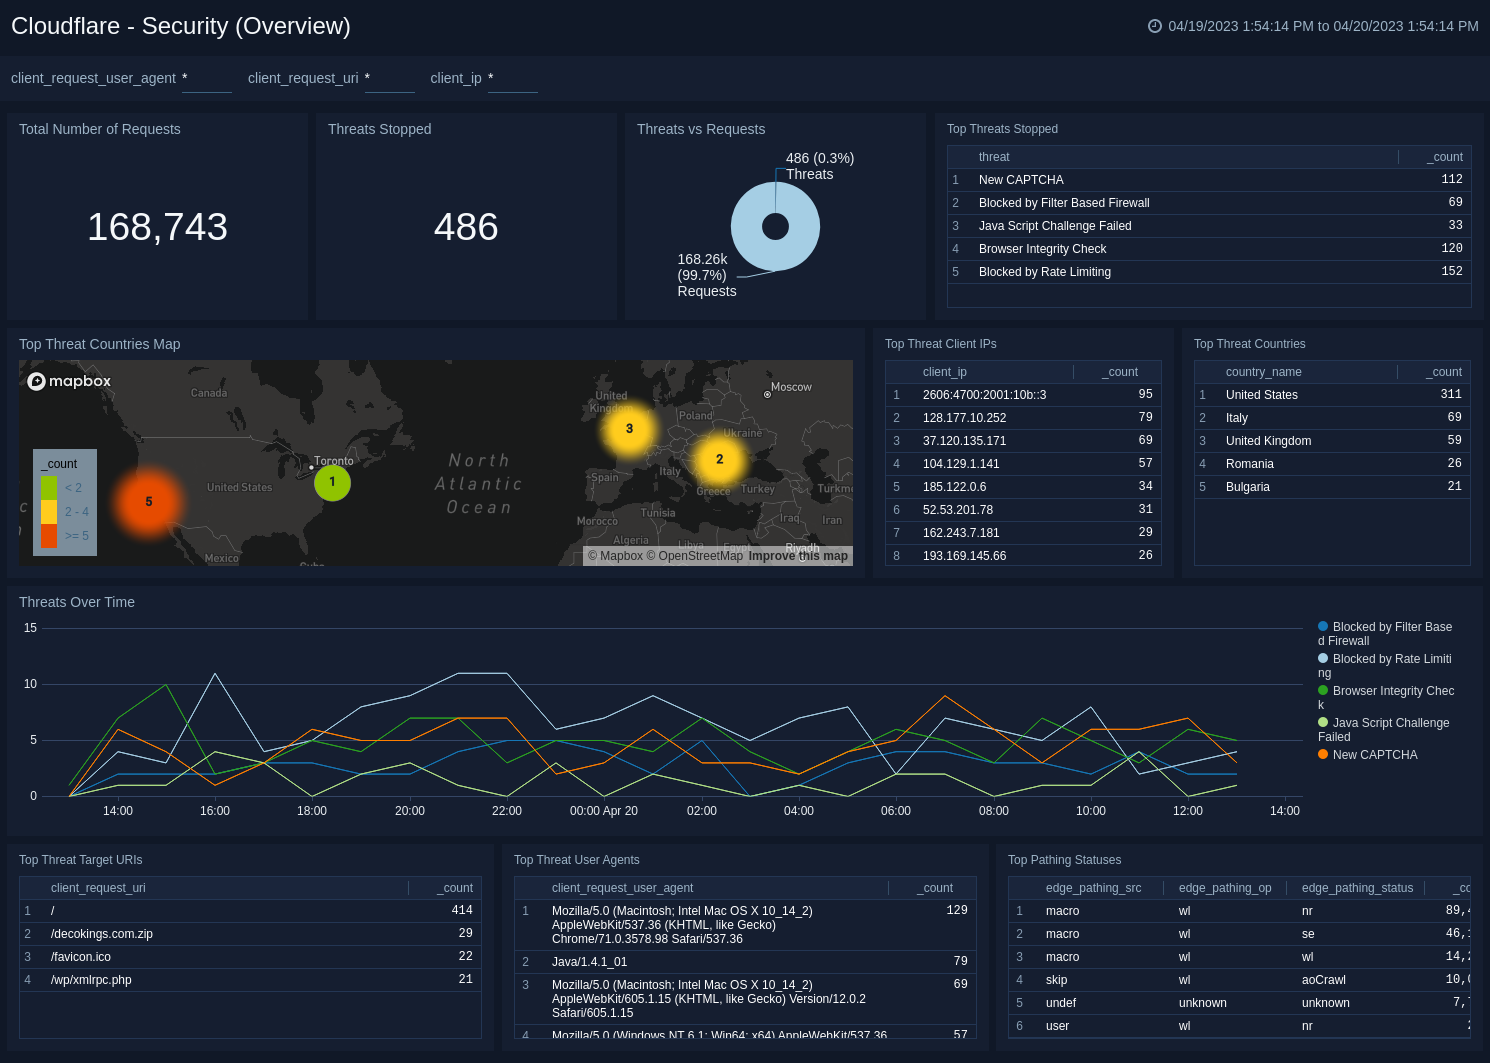Click the yellow bubble labeled 3 over the United Kingdom
This screenshot has height=1063, width=1490.
click(629, 429)
